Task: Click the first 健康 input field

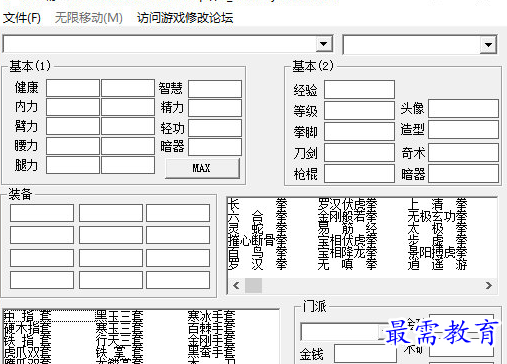Action: click(73, 88)
